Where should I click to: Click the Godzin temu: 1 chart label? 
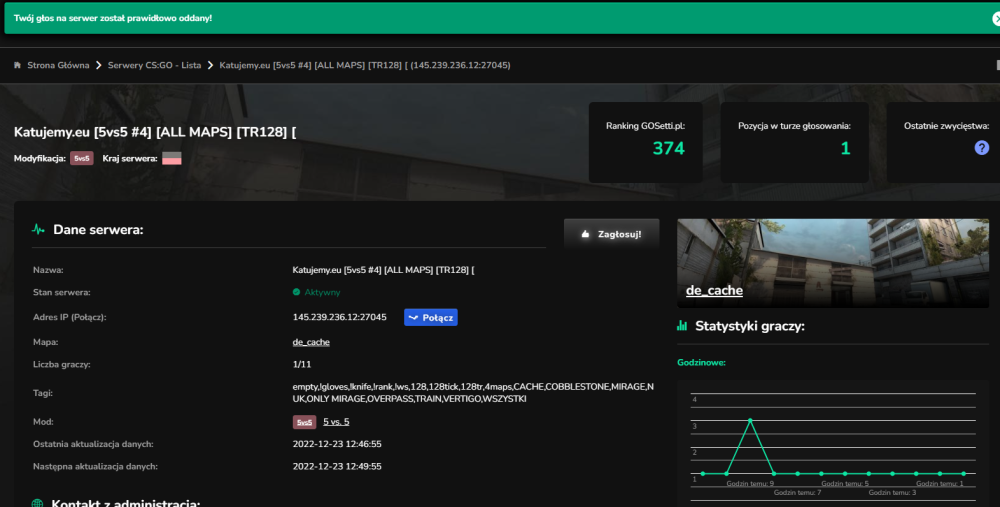[939, 483]
